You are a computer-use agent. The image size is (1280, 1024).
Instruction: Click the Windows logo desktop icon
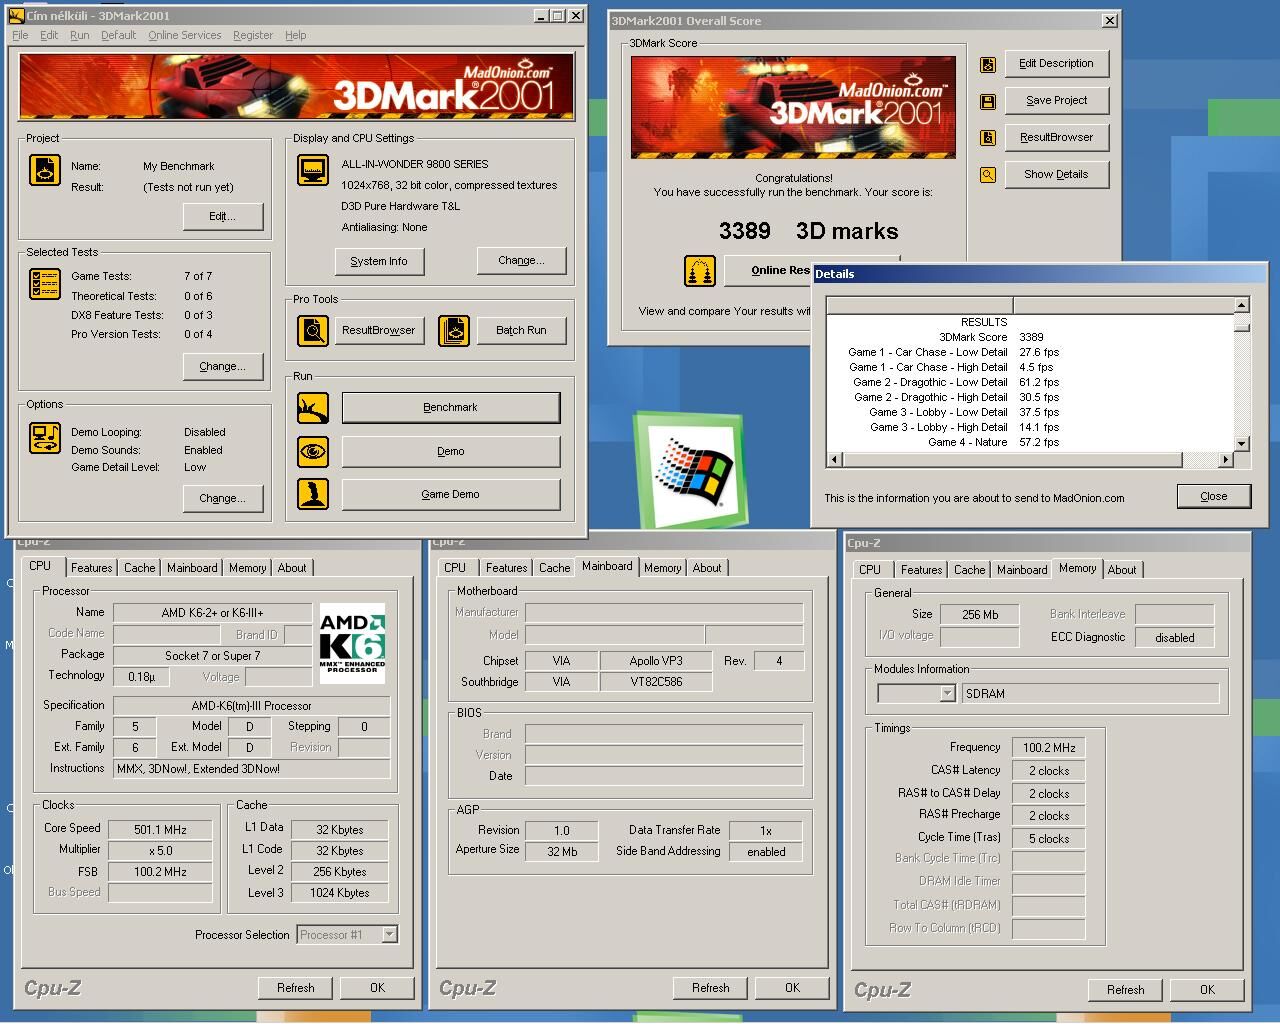click(690, 470)
